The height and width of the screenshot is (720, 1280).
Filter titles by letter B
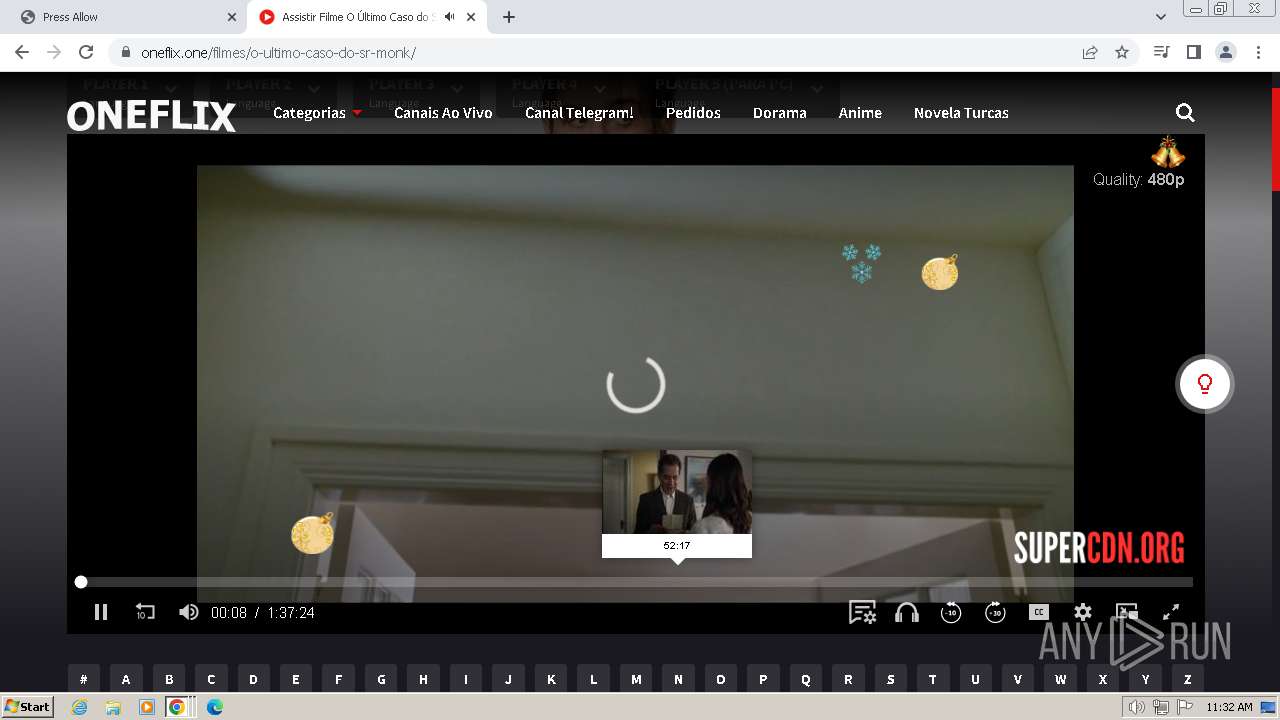(169, 679)
